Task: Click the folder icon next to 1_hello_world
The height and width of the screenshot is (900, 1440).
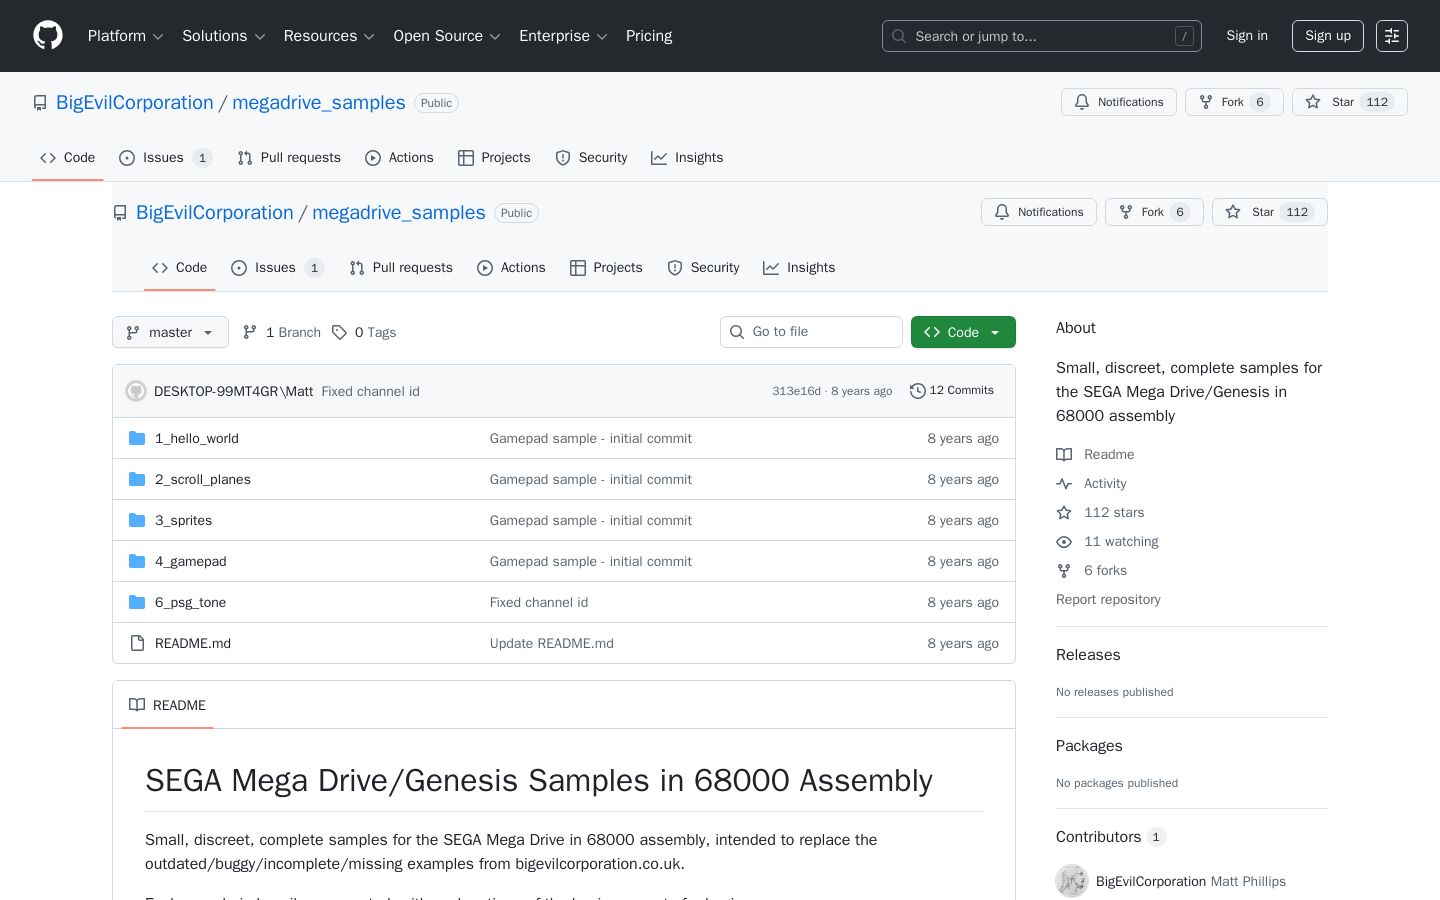Action: click(x=137, y=438)
